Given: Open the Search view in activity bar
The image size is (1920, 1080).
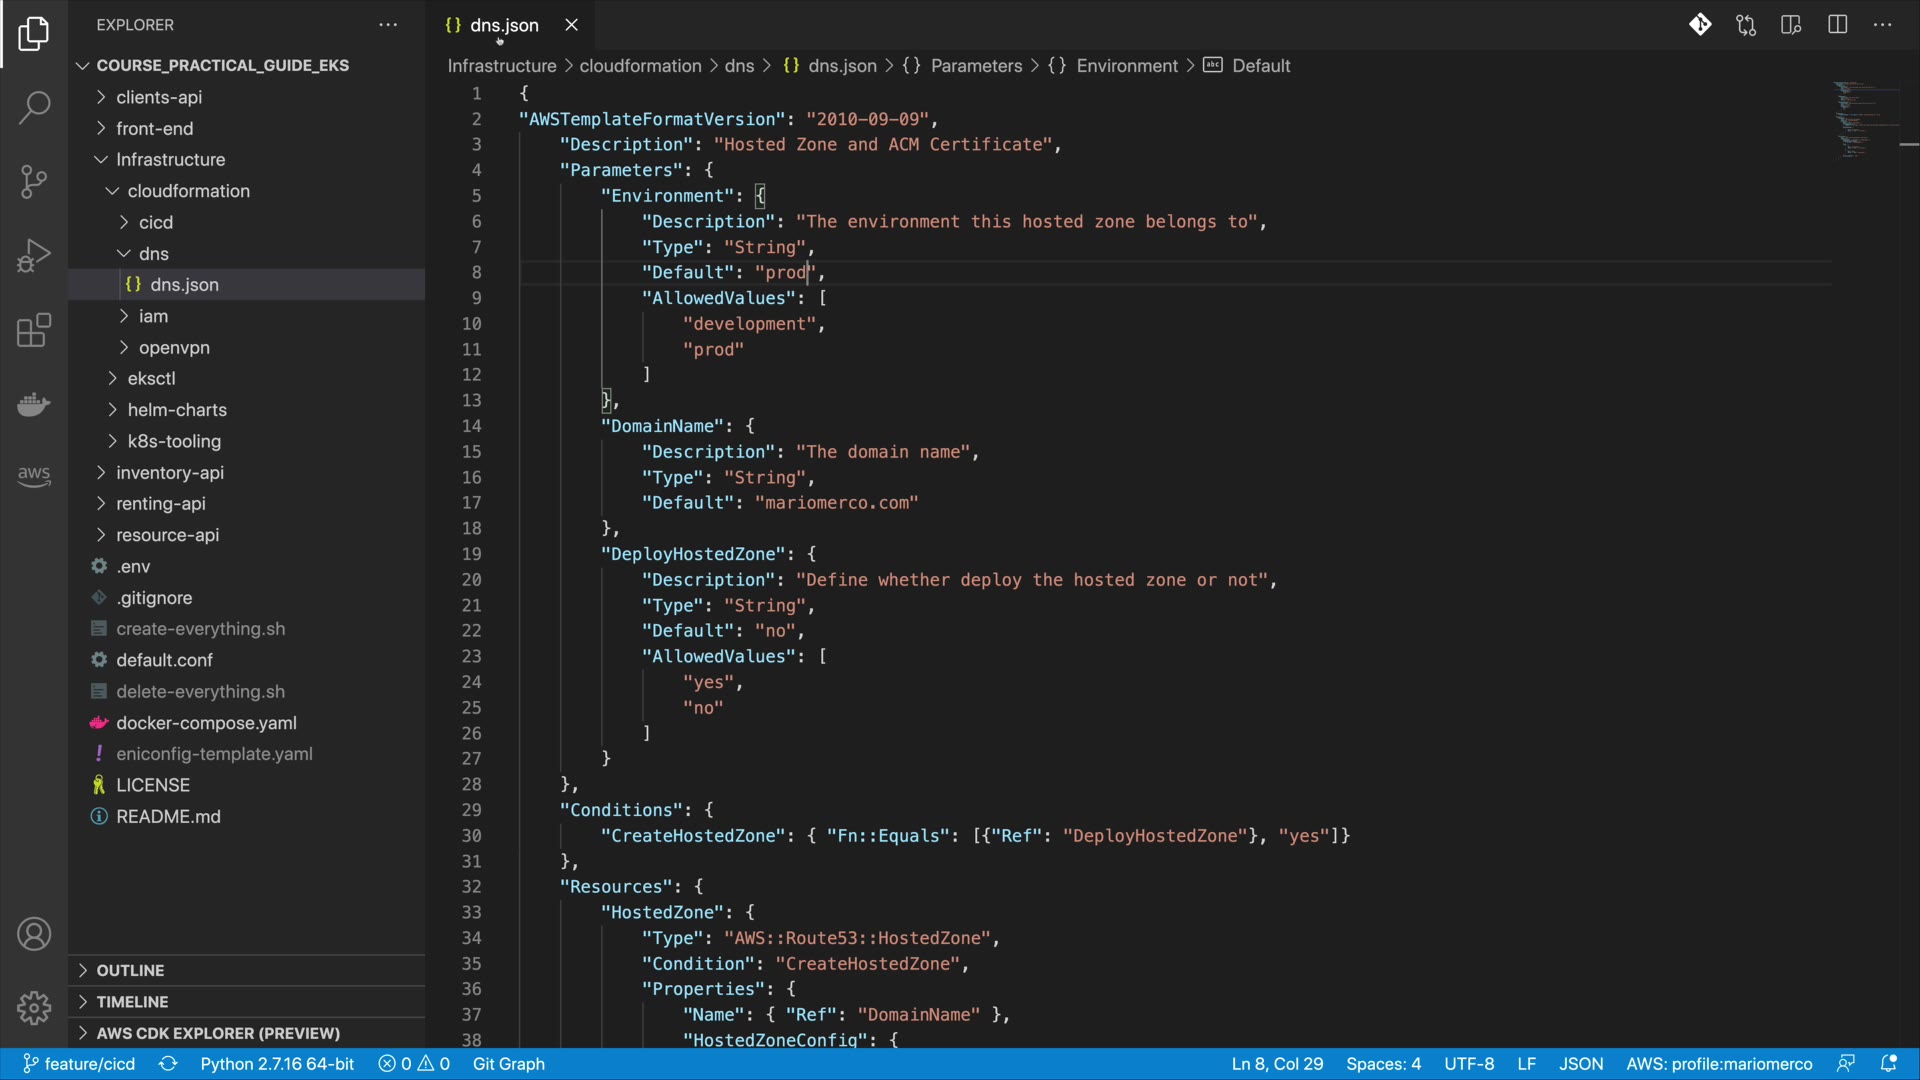Looking at the screenshot, I should tap(34, 107).
